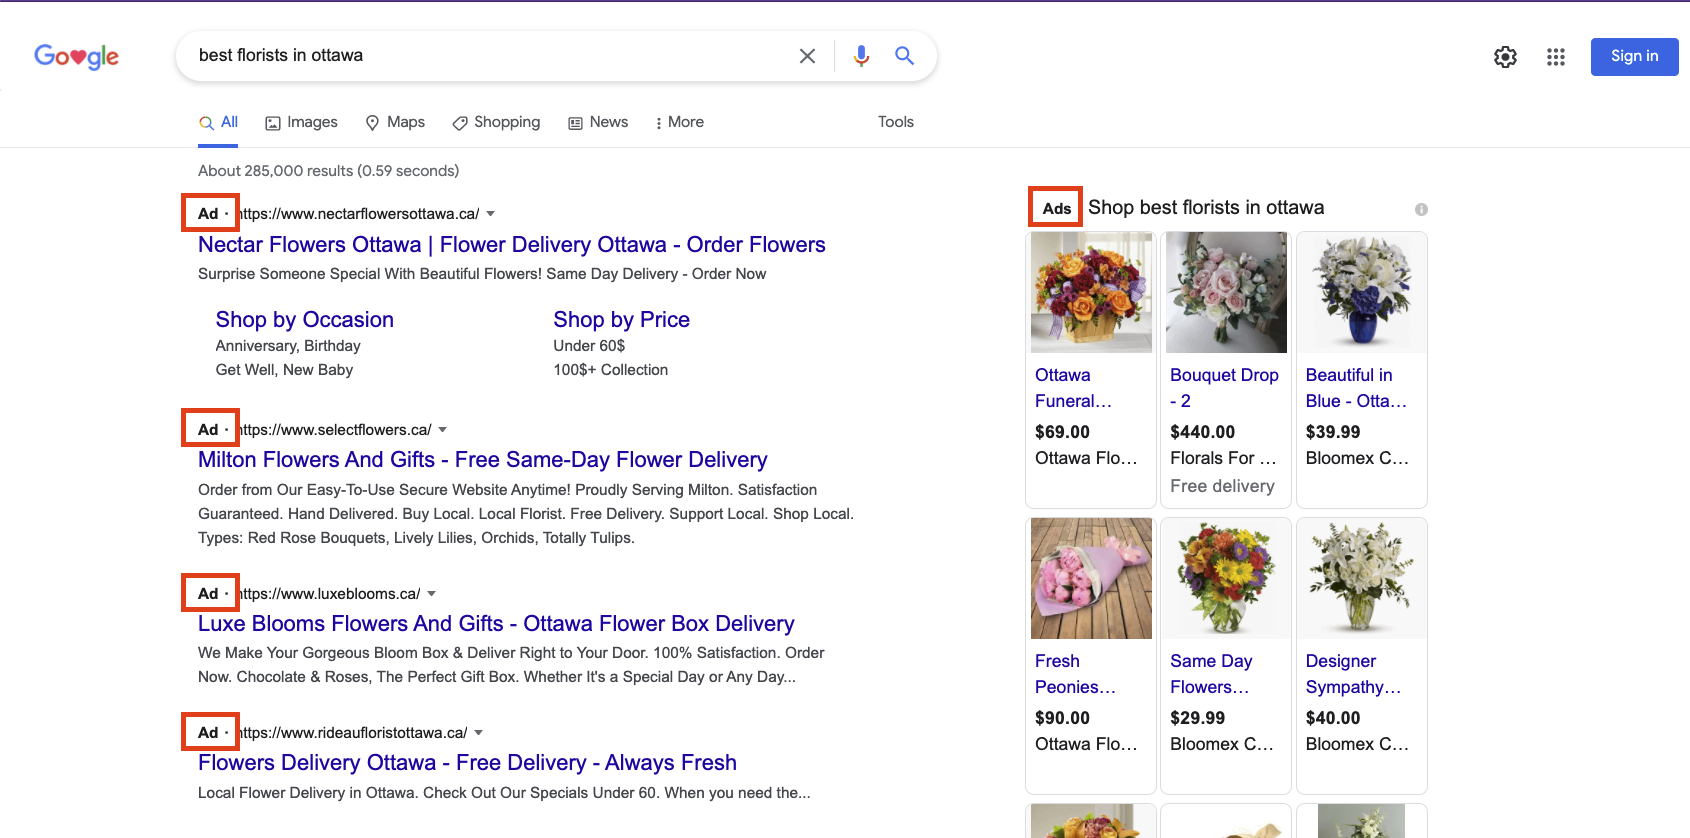The width and height of the screenshot is (1690, 838).
Task: Expand dropdown arrow beside nectarflowersottawa.ca URL
Action: pyautogui.click(x=491, y=214)
